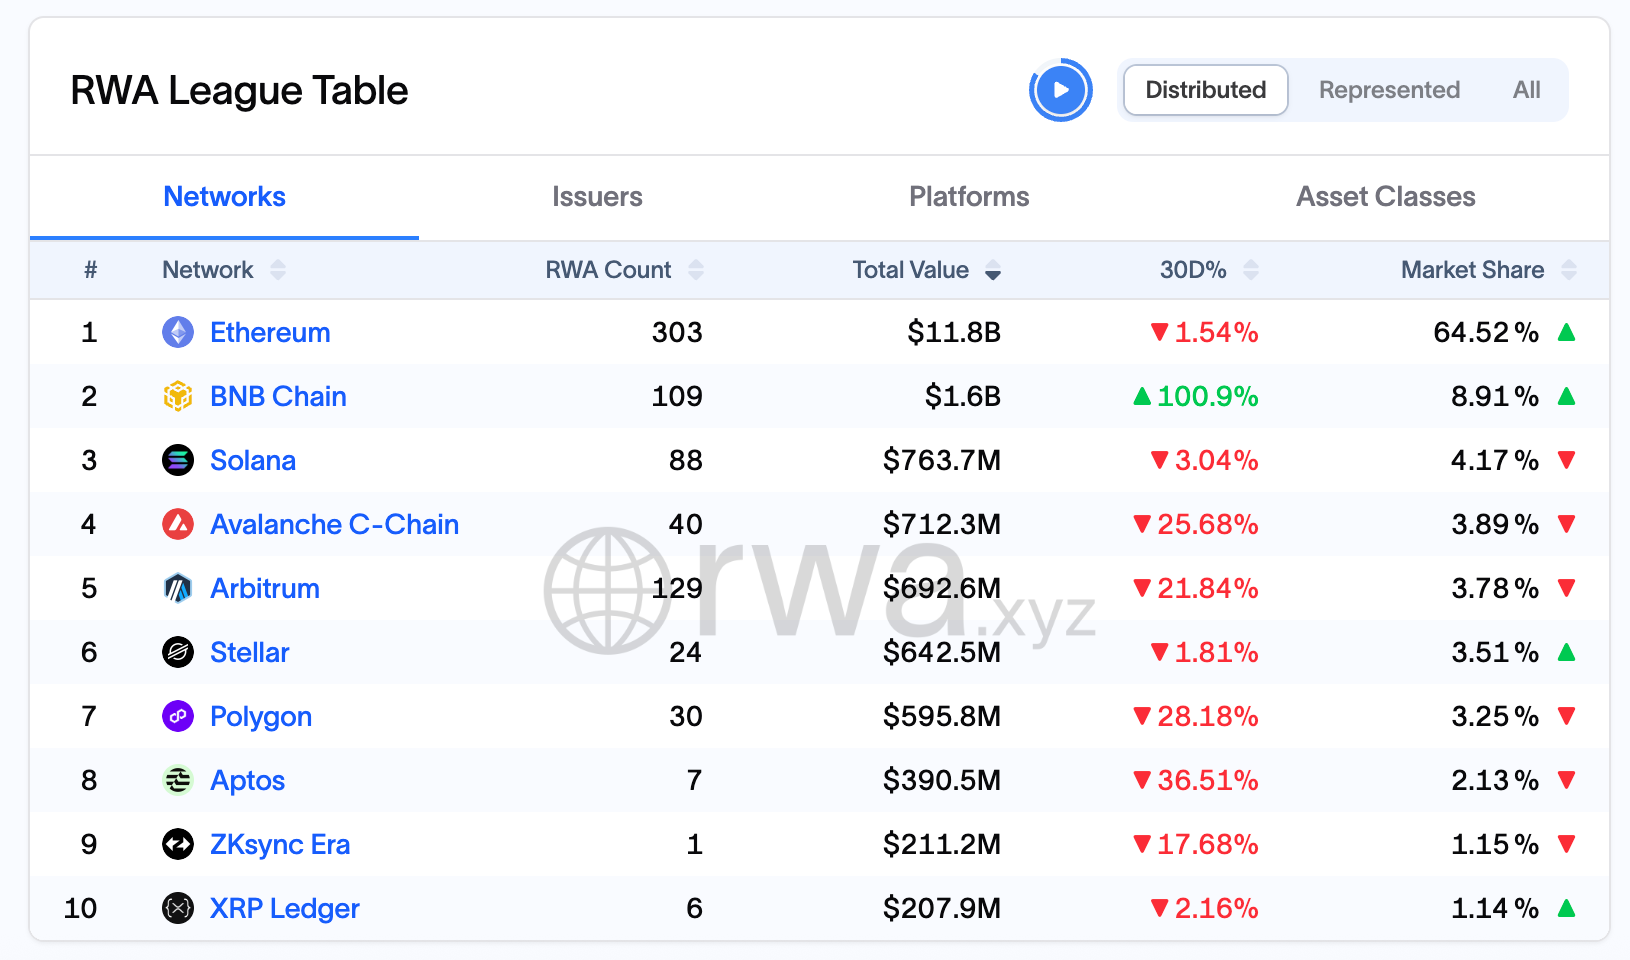Open the Asset Classes tab
Image resolution: width=1630 pixels, height=960 pixels.
click(1386, 197)
